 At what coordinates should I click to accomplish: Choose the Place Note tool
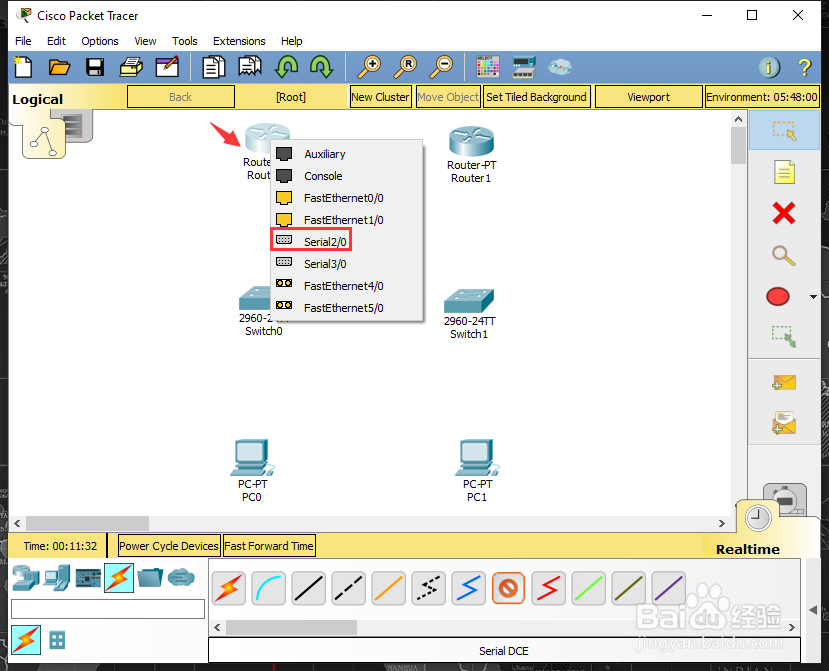point(784,172)
